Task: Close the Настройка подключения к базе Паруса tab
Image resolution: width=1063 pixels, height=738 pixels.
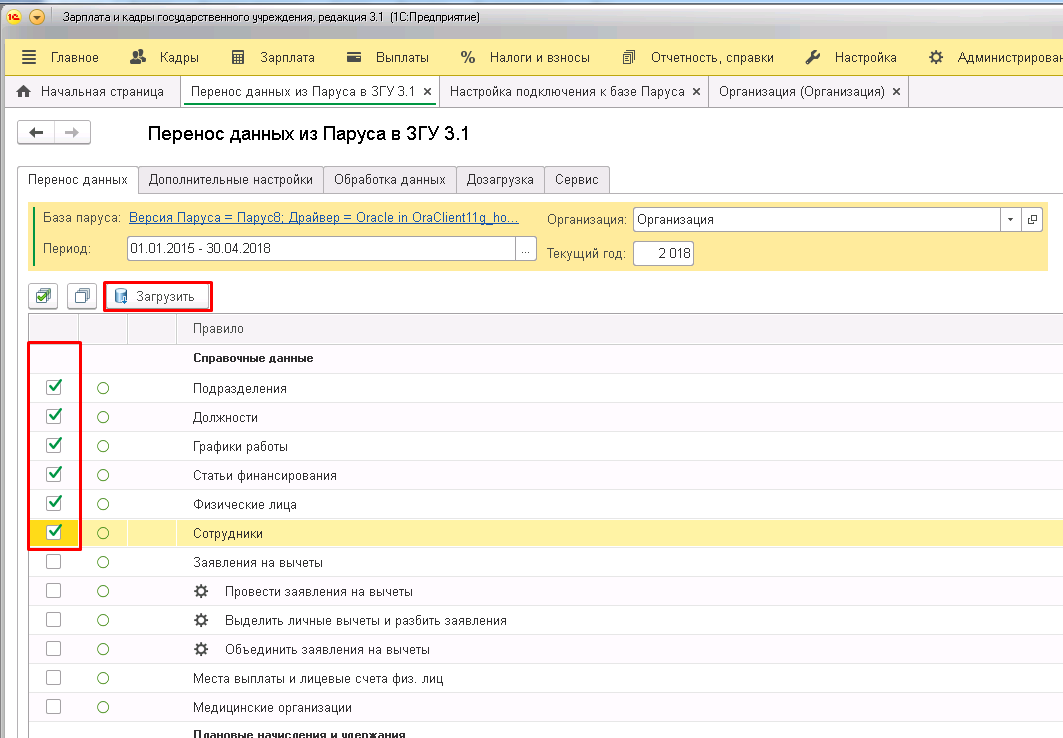Action: (x=696, y=92)
